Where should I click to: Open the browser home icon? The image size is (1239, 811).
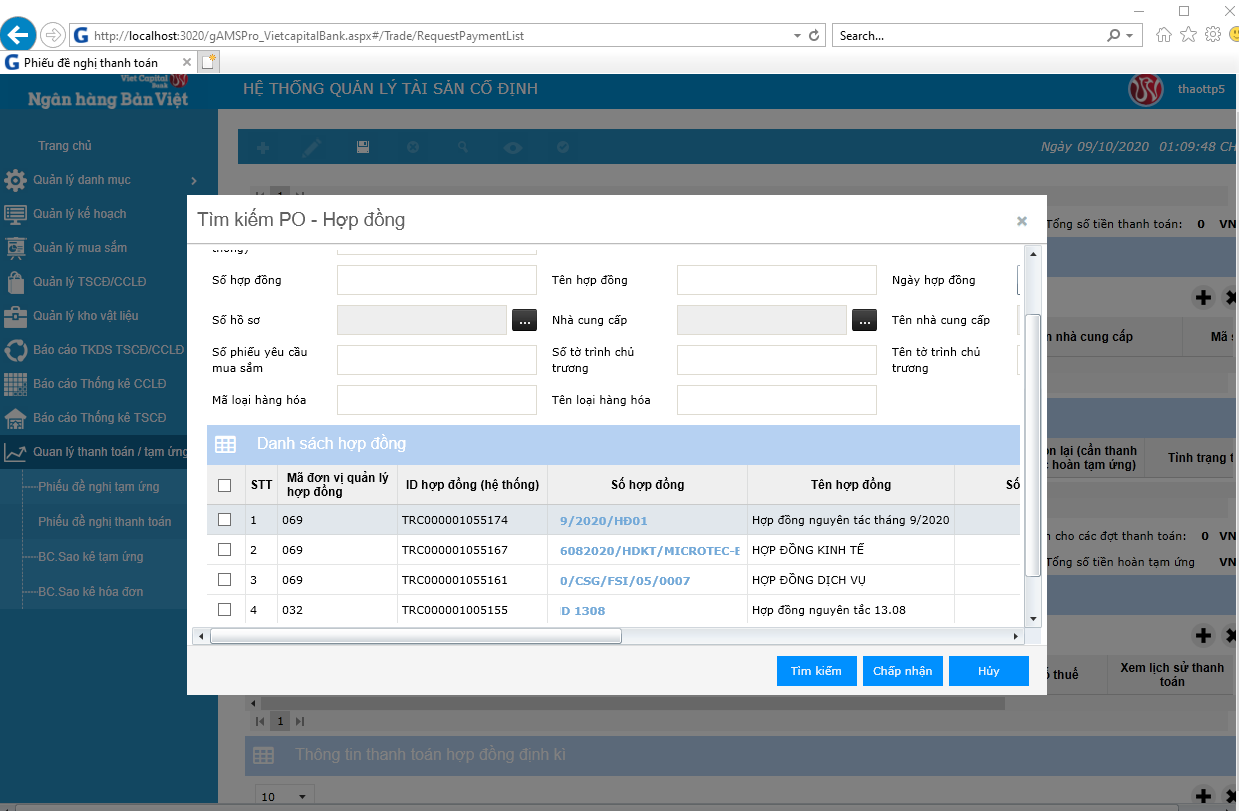pos(1163,35)
